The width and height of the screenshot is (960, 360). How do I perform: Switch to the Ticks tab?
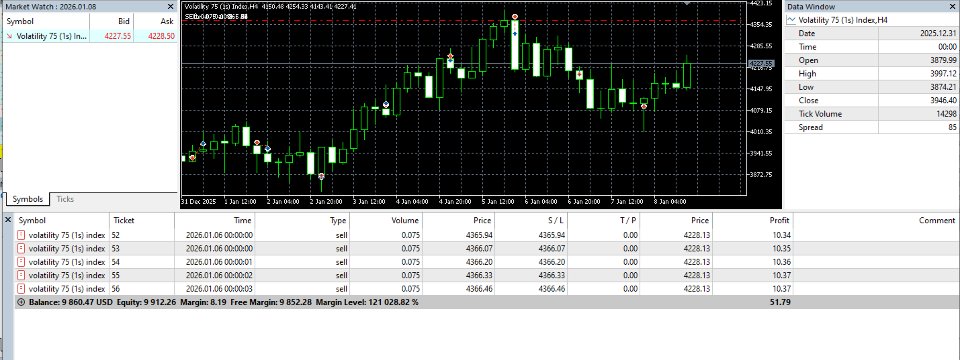65,199
